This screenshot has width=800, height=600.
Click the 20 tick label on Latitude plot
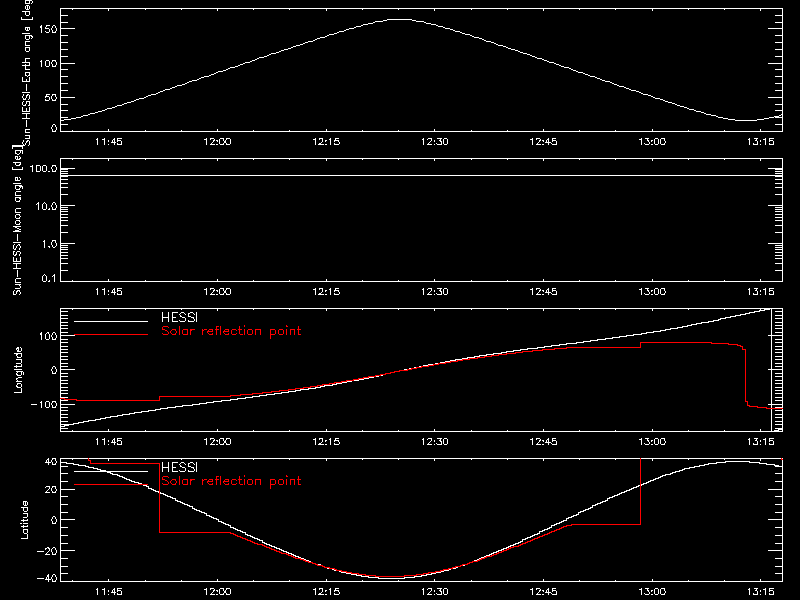pos(51,490)
